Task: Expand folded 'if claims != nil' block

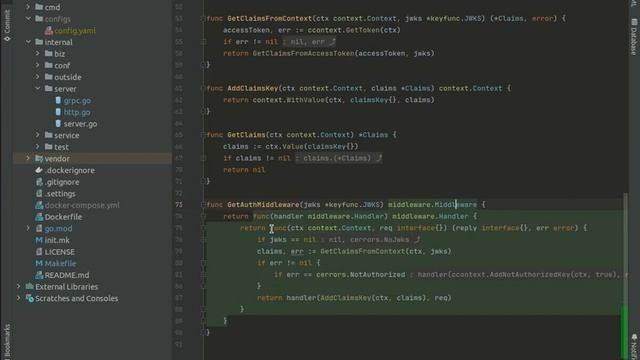Action: [339, 158]
